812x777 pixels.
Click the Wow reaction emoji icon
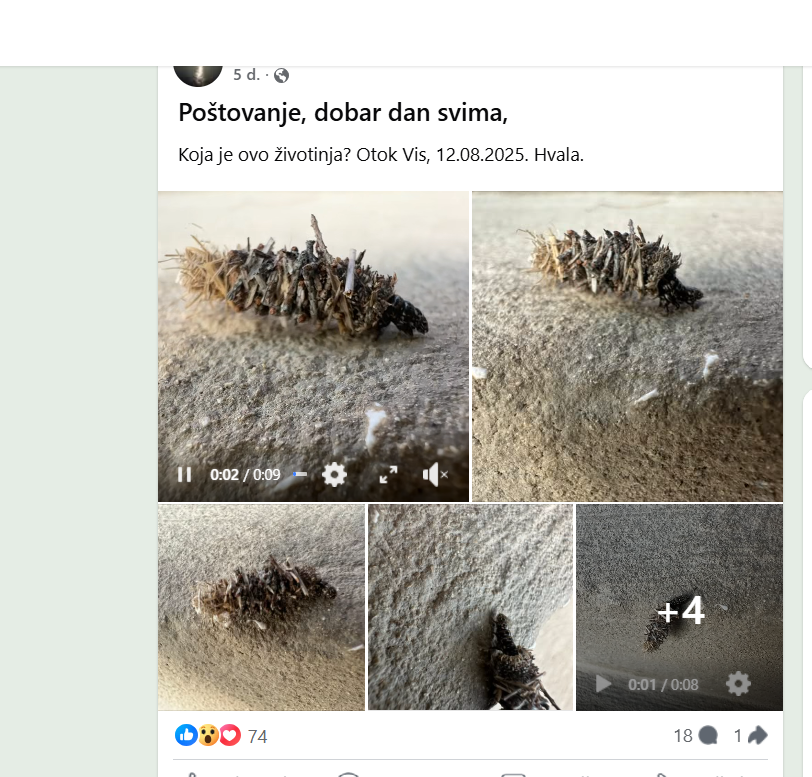click(208, 736)
